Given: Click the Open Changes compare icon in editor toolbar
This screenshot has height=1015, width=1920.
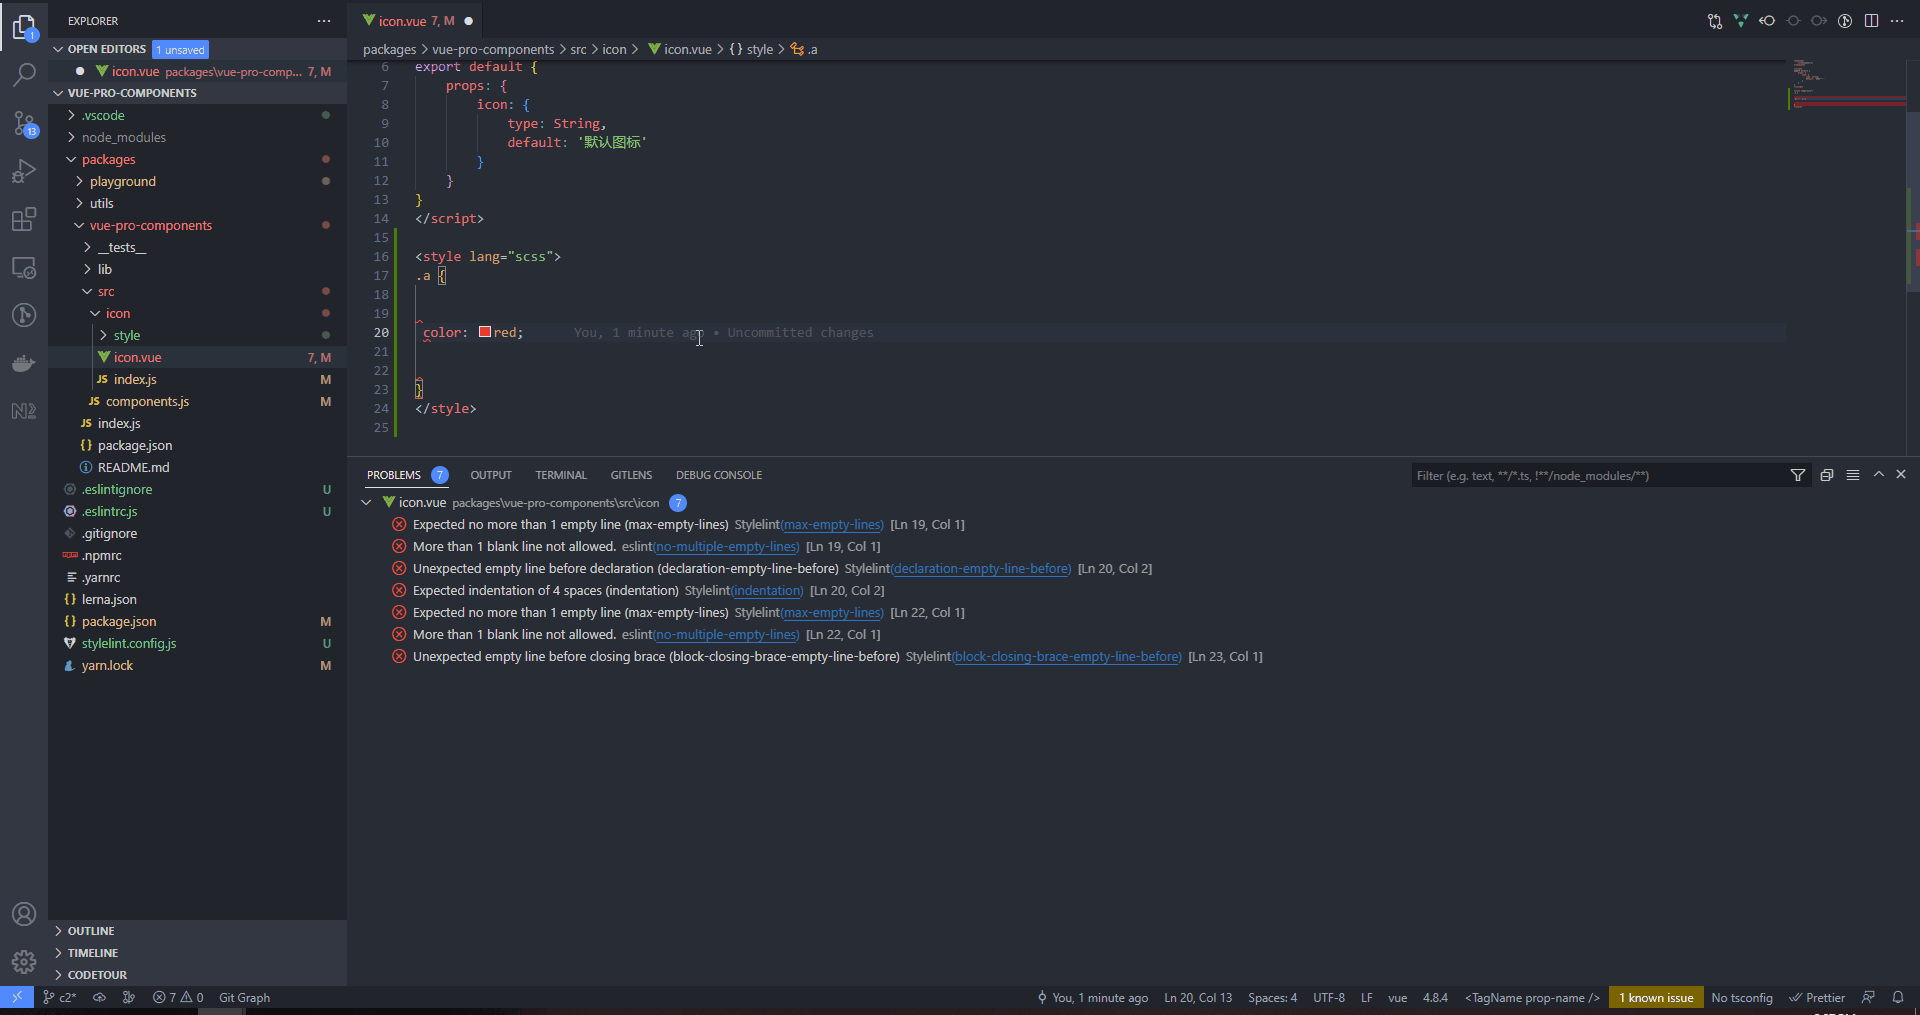Looking at the screenshot, I should [1715, 21].
